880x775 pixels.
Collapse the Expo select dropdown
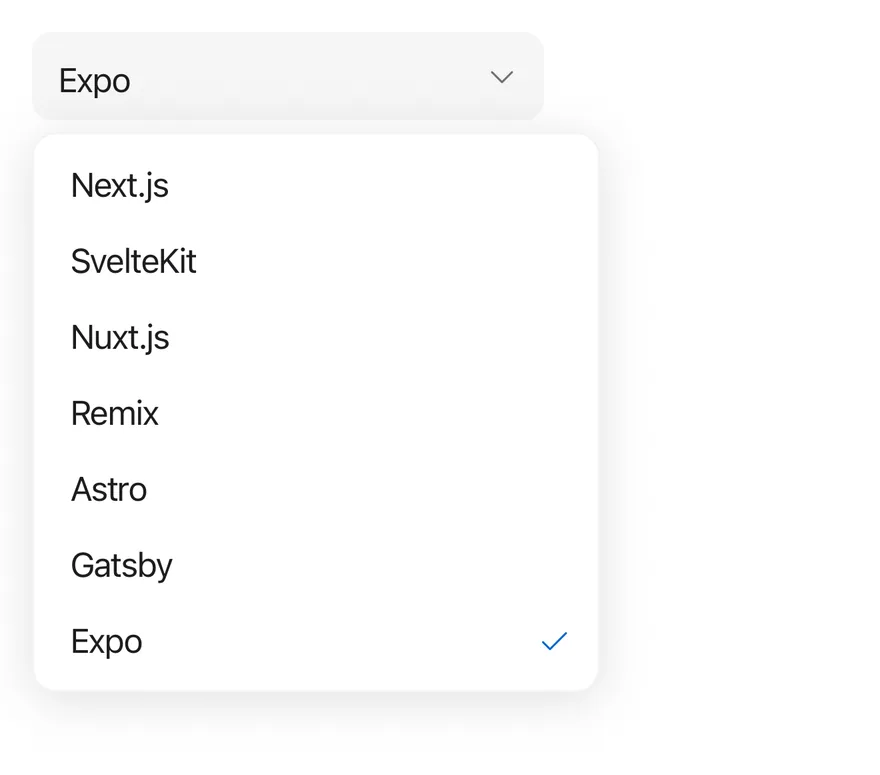pyautogui.click(x=288, y=76)
